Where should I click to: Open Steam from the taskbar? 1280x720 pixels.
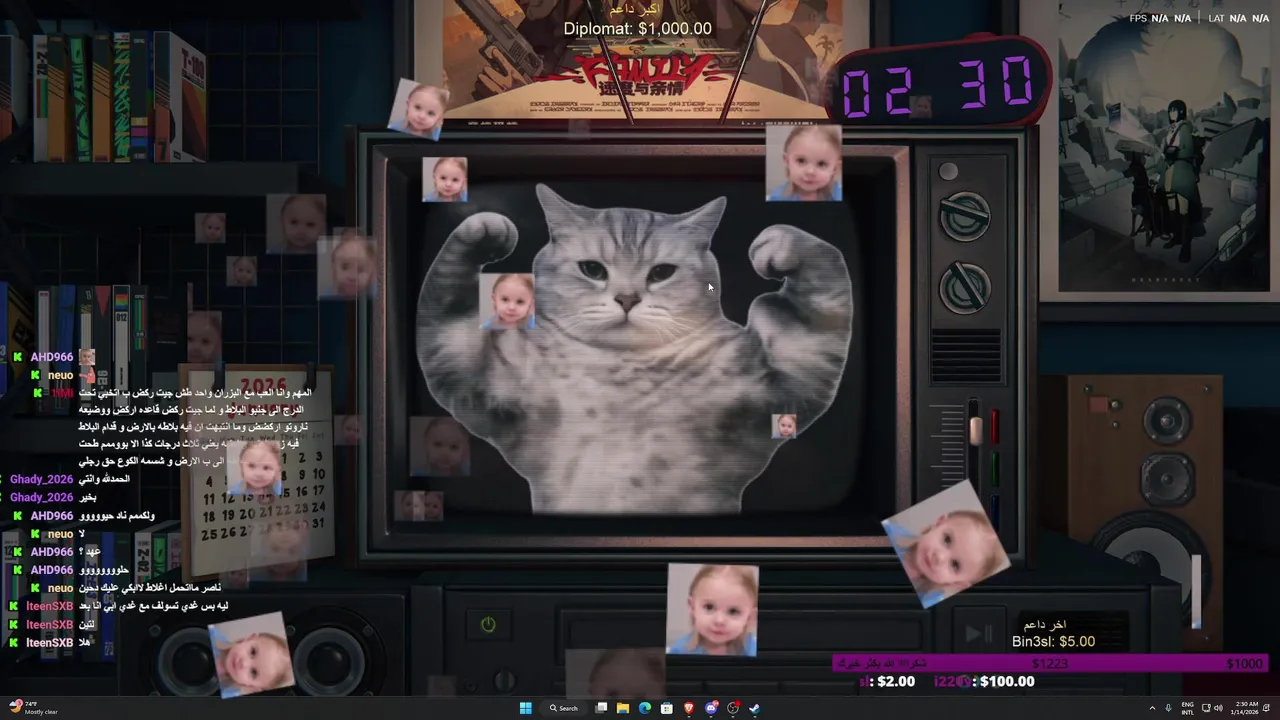(x=755, y=708)
